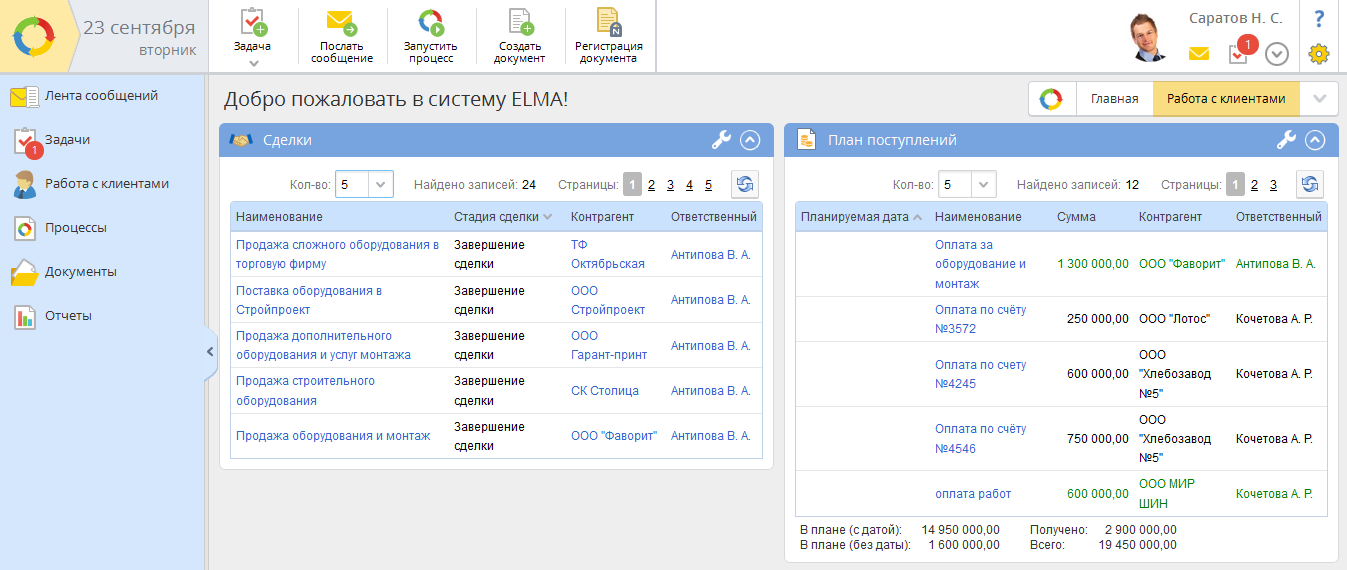Collapse the Сделки panel
Image resolution: width=1347 pixels, height=570 pixels.
[750, 141]
